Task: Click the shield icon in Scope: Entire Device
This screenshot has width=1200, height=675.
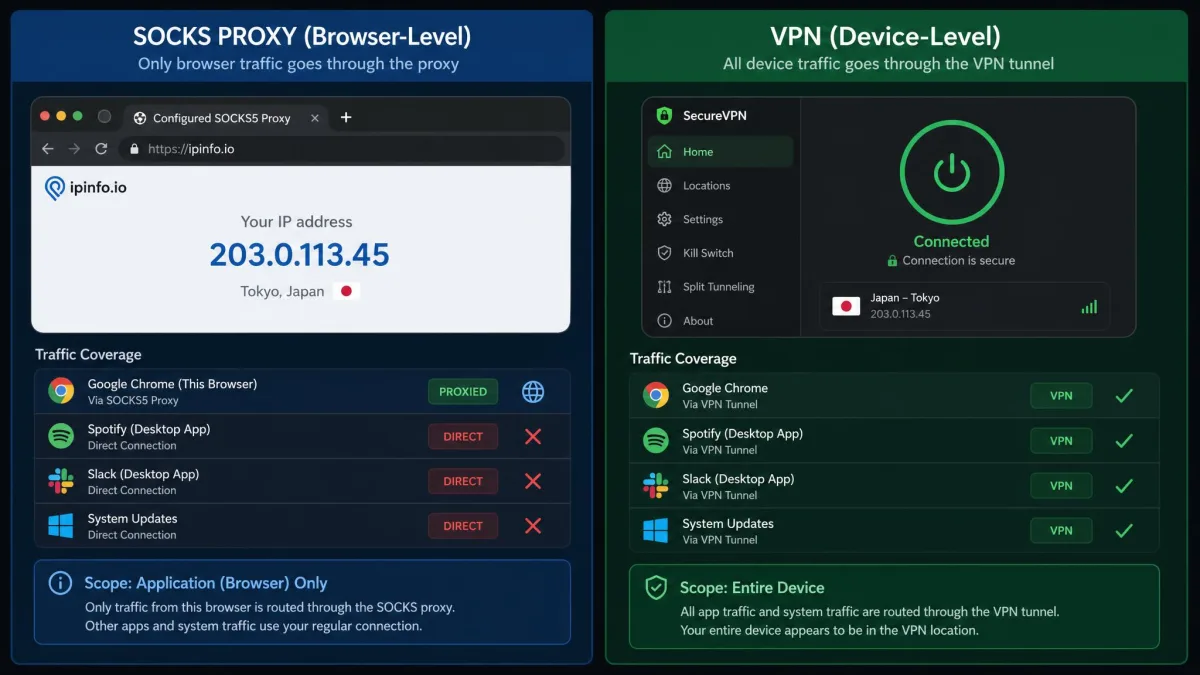Action: click(x=656, y=588)
